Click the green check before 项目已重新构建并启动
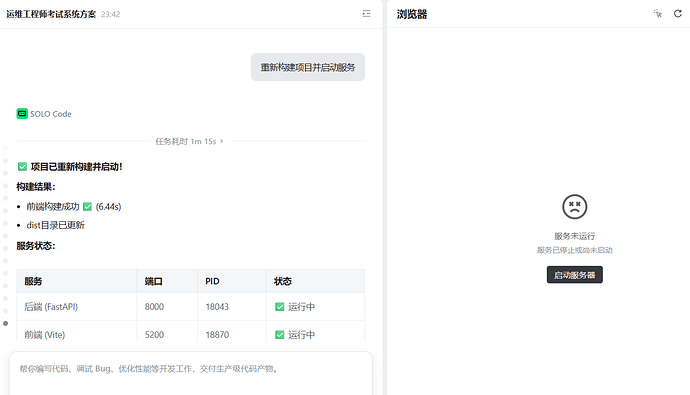690x395 pixels. coord(22,167)
